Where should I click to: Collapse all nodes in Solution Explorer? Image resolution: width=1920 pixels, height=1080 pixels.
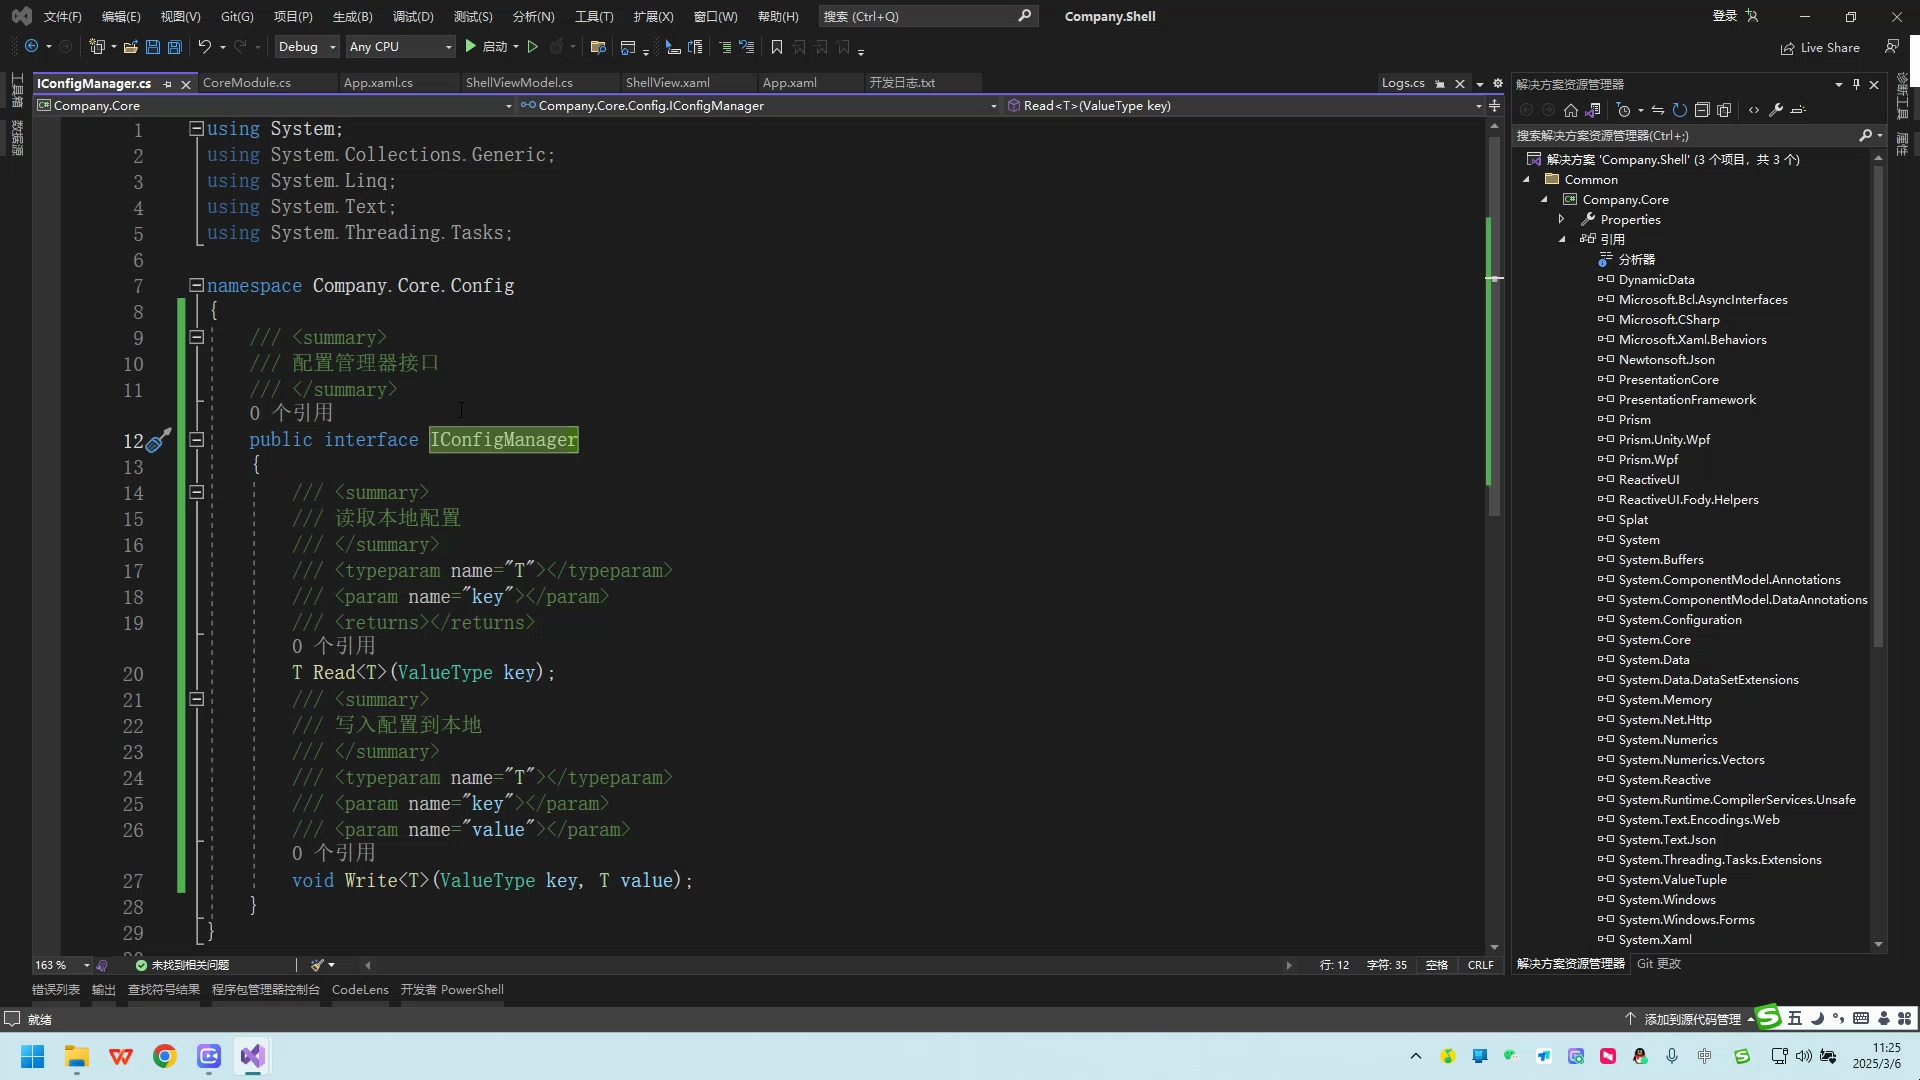pos(1701,110)
